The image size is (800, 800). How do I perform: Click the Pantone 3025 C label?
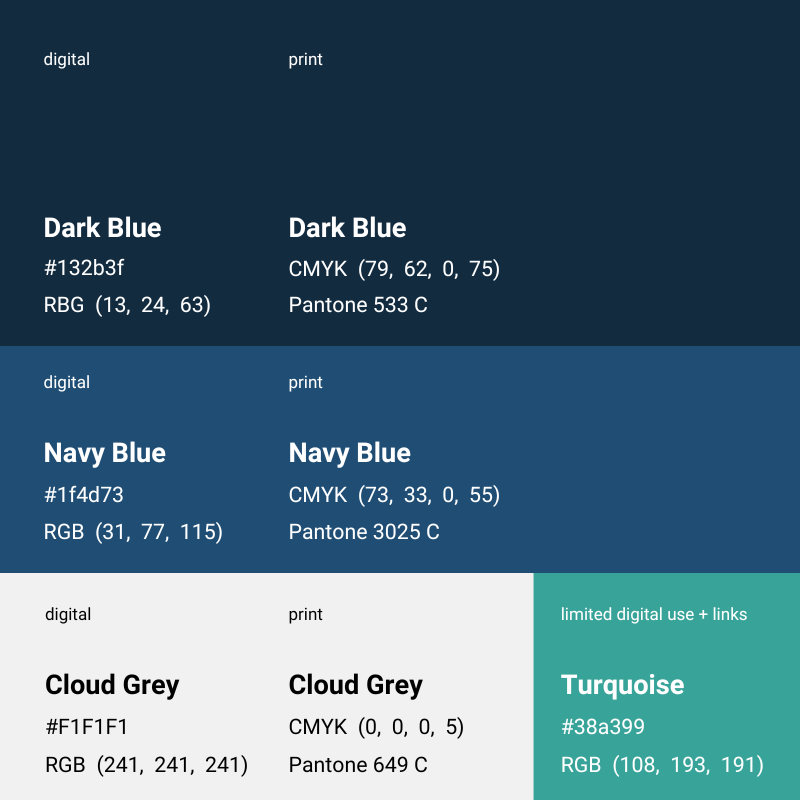point(364,532)
